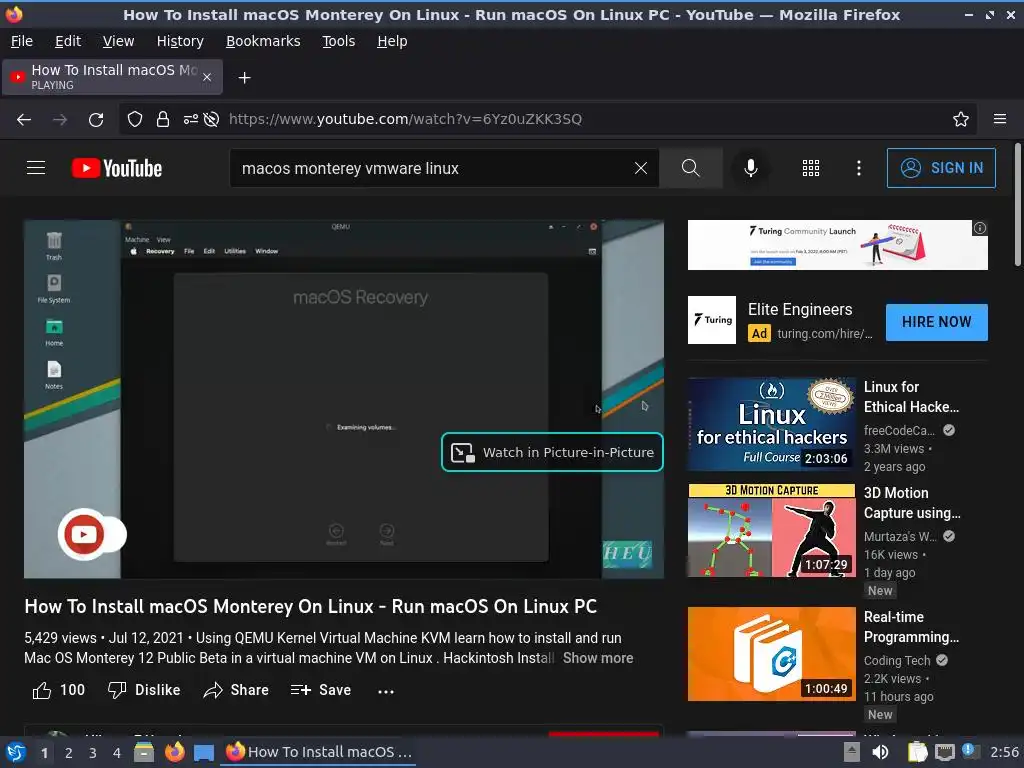The image size is (1024, 768).
Task: Click the page vertical scrollbar
Action: [x=1017, y=205]
